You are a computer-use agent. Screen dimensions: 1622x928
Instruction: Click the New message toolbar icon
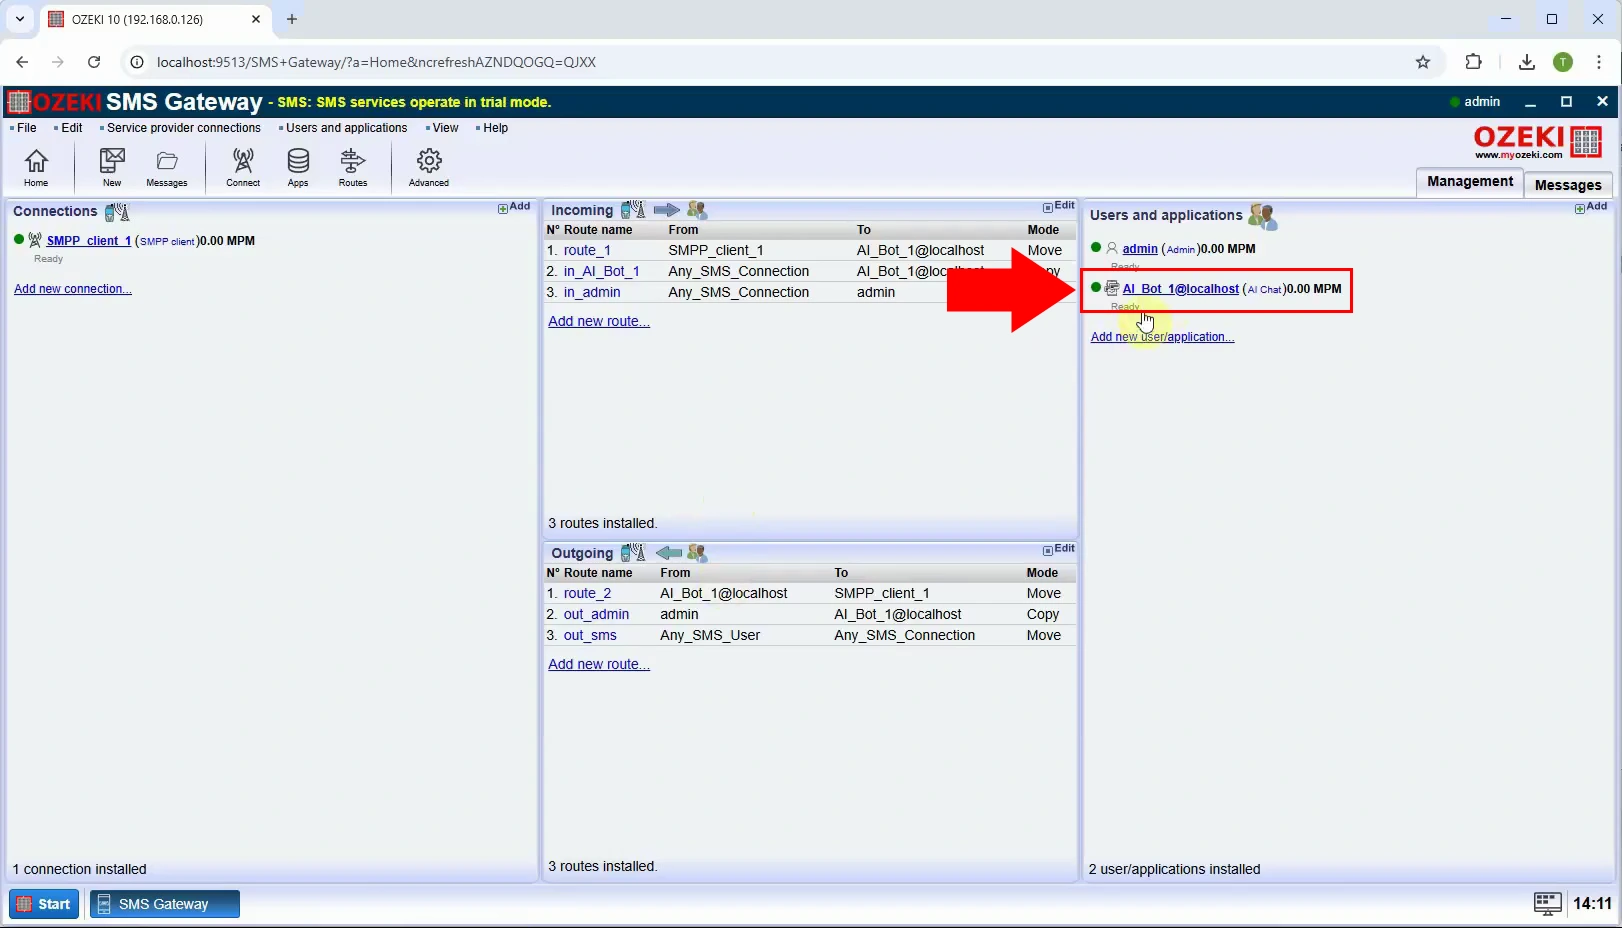(x=112, y=167)
